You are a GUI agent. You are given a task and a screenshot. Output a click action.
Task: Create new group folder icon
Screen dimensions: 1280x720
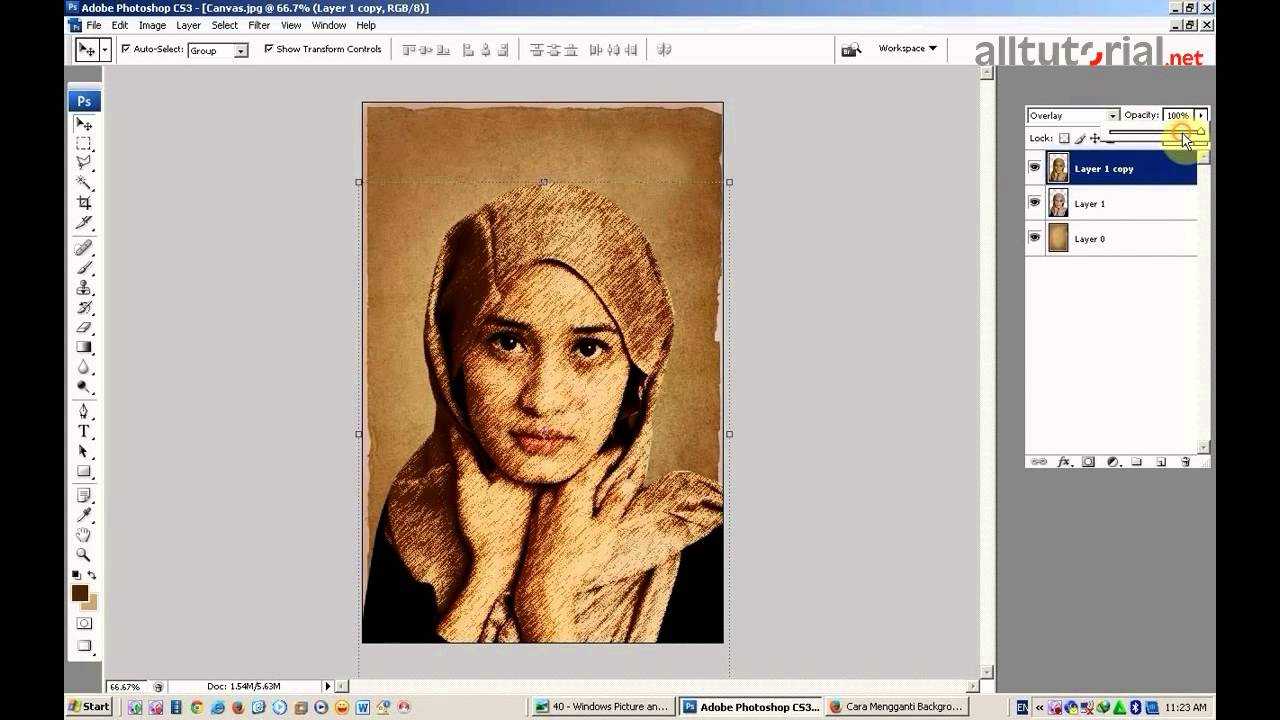coord(1137,462)
